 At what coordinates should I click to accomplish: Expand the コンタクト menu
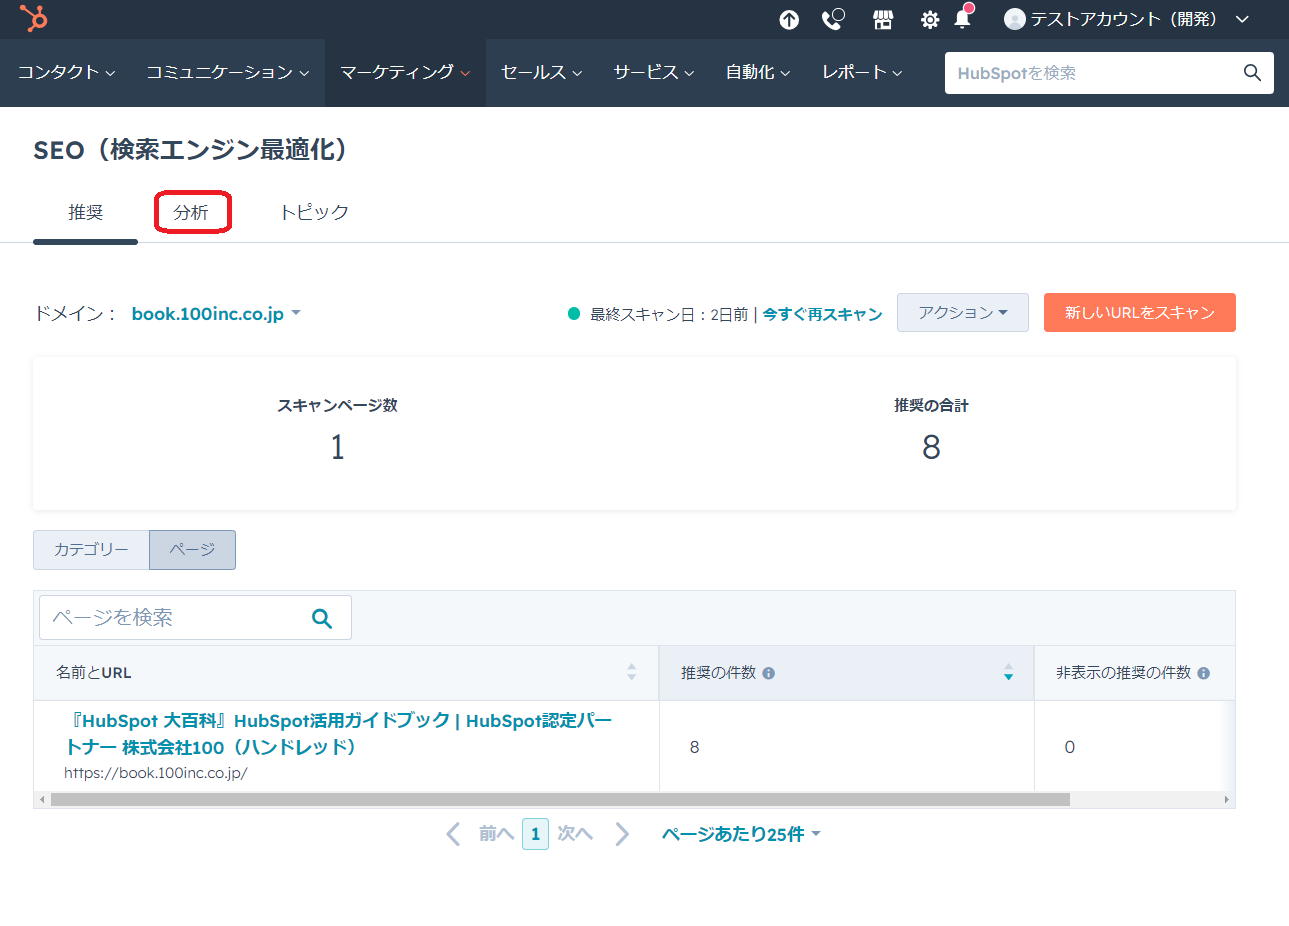66,72
